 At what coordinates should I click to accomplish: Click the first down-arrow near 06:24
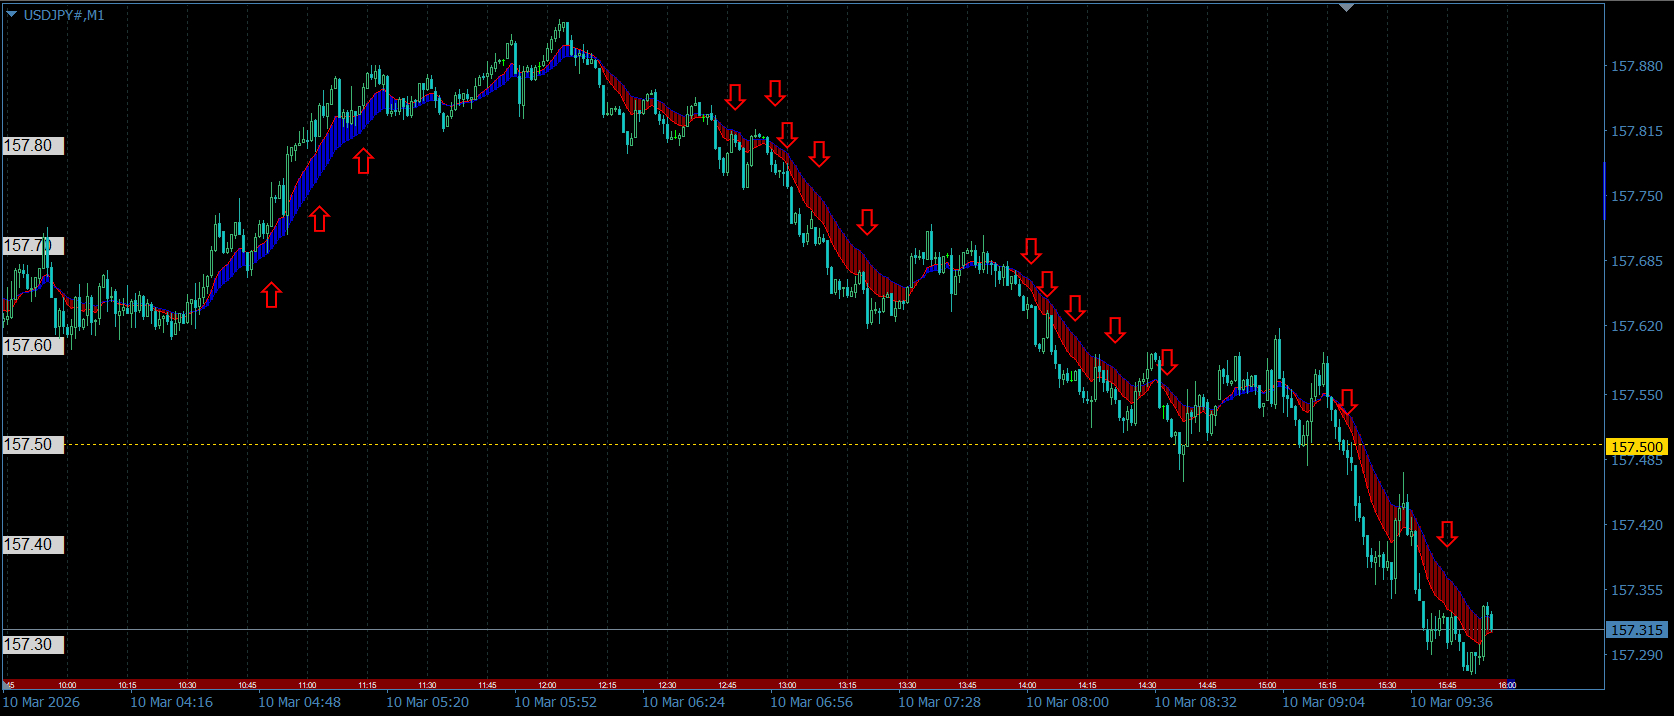coord(735,97)
